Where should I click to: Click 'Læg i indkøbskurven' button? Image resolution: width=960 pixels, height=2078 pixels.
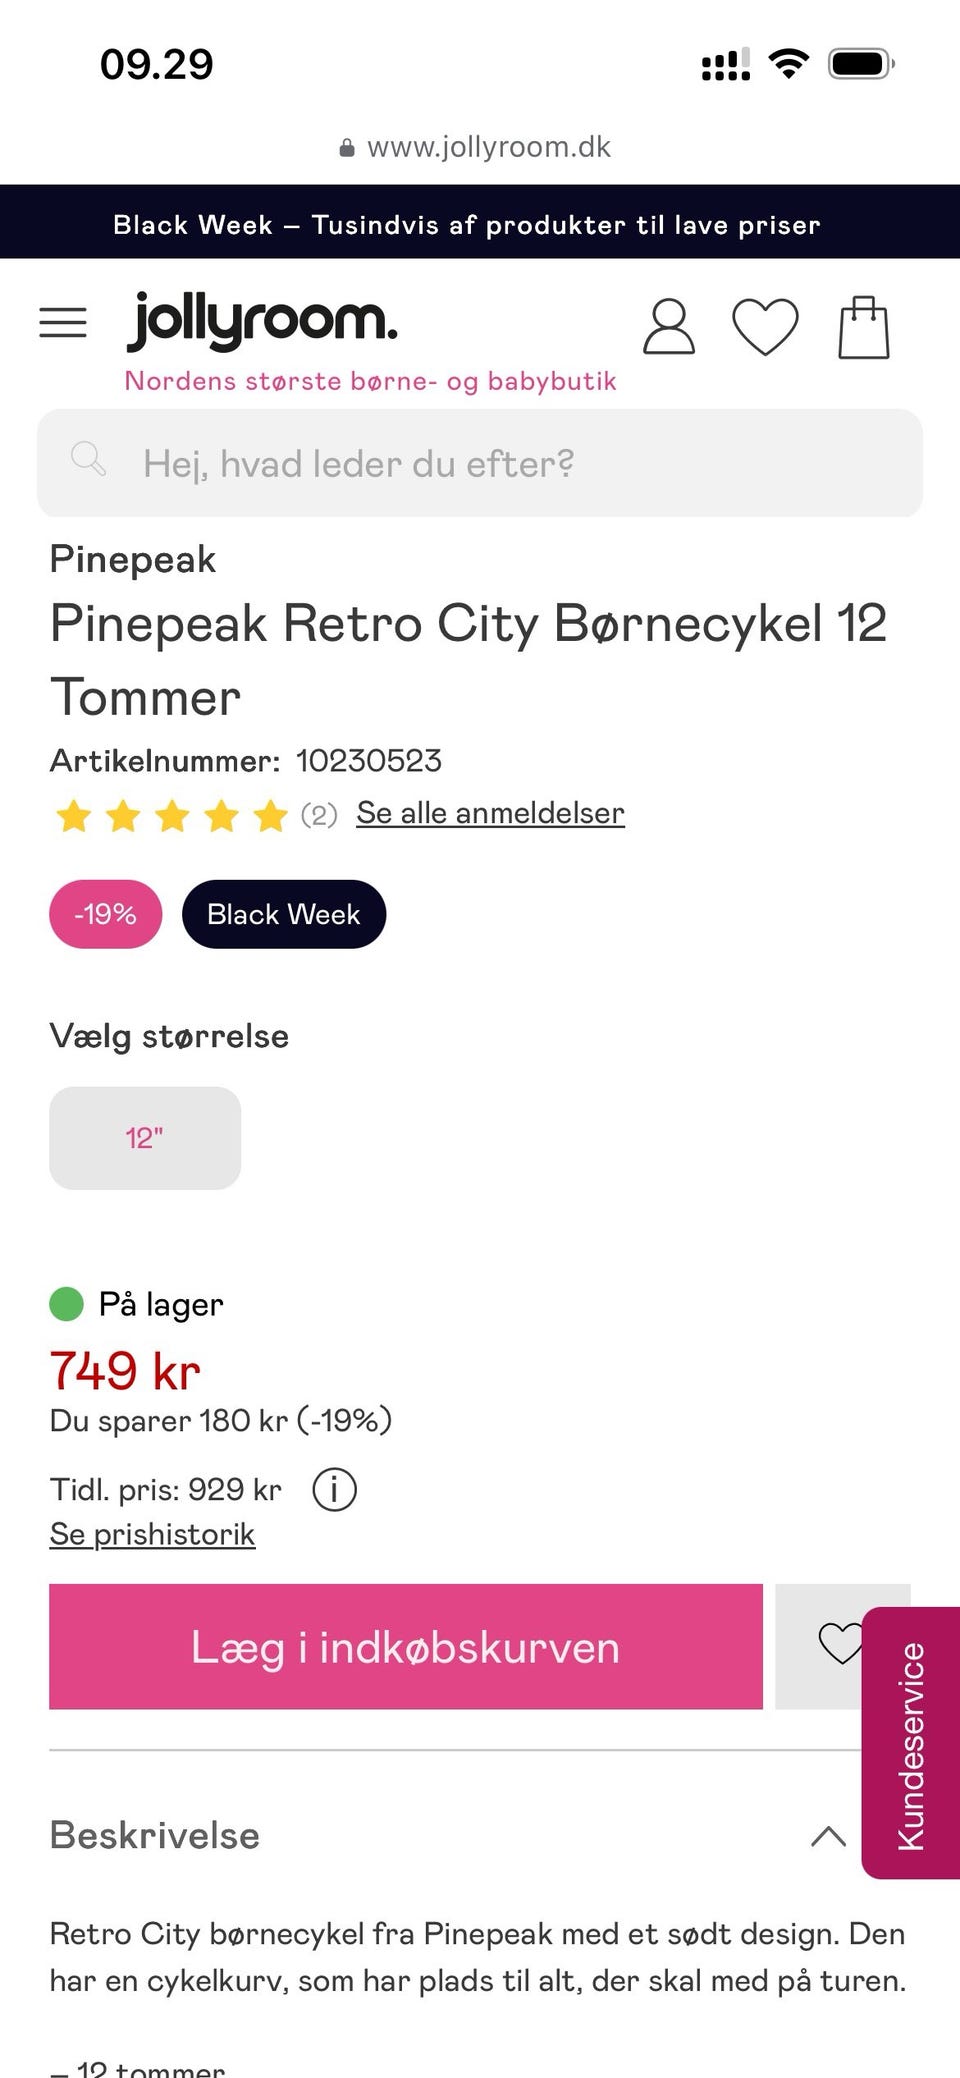(x=405, y=1646)
